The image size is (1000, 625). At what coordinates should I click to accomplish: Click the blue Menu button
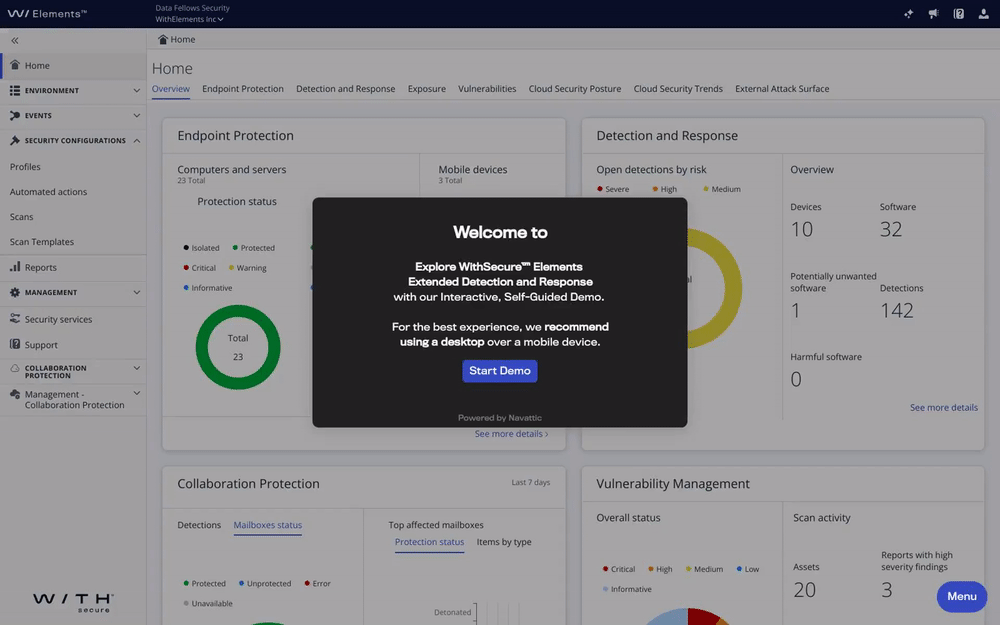point(962,596)
